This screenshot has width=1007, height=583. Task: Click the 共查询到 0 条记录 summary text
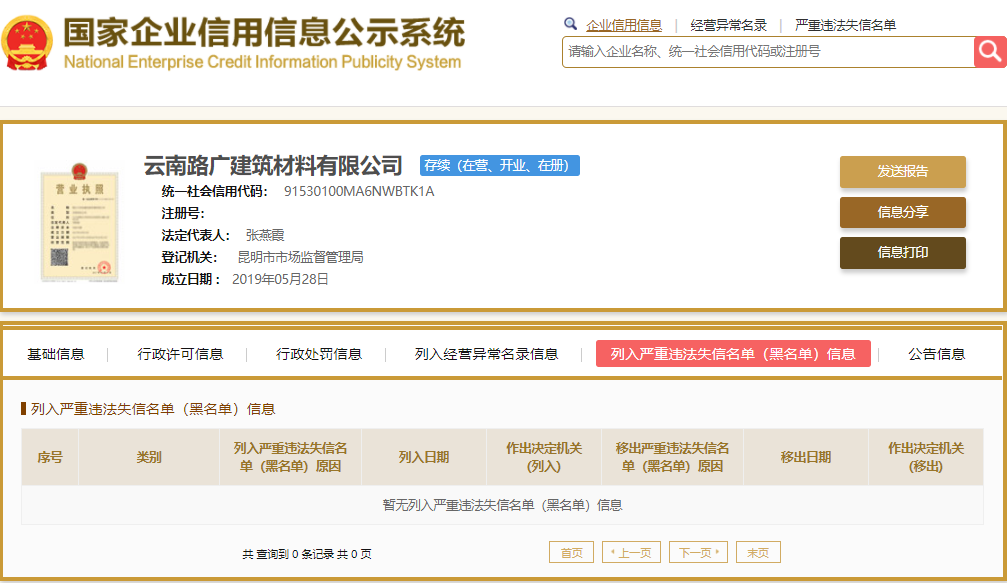(x=307, y=553)
